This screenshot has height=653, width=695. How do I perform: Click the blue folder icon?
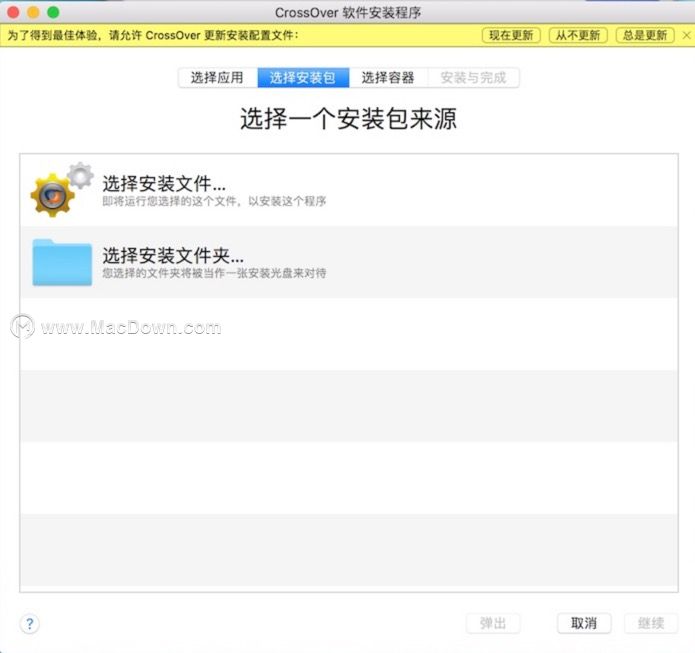tap(62, 262)
